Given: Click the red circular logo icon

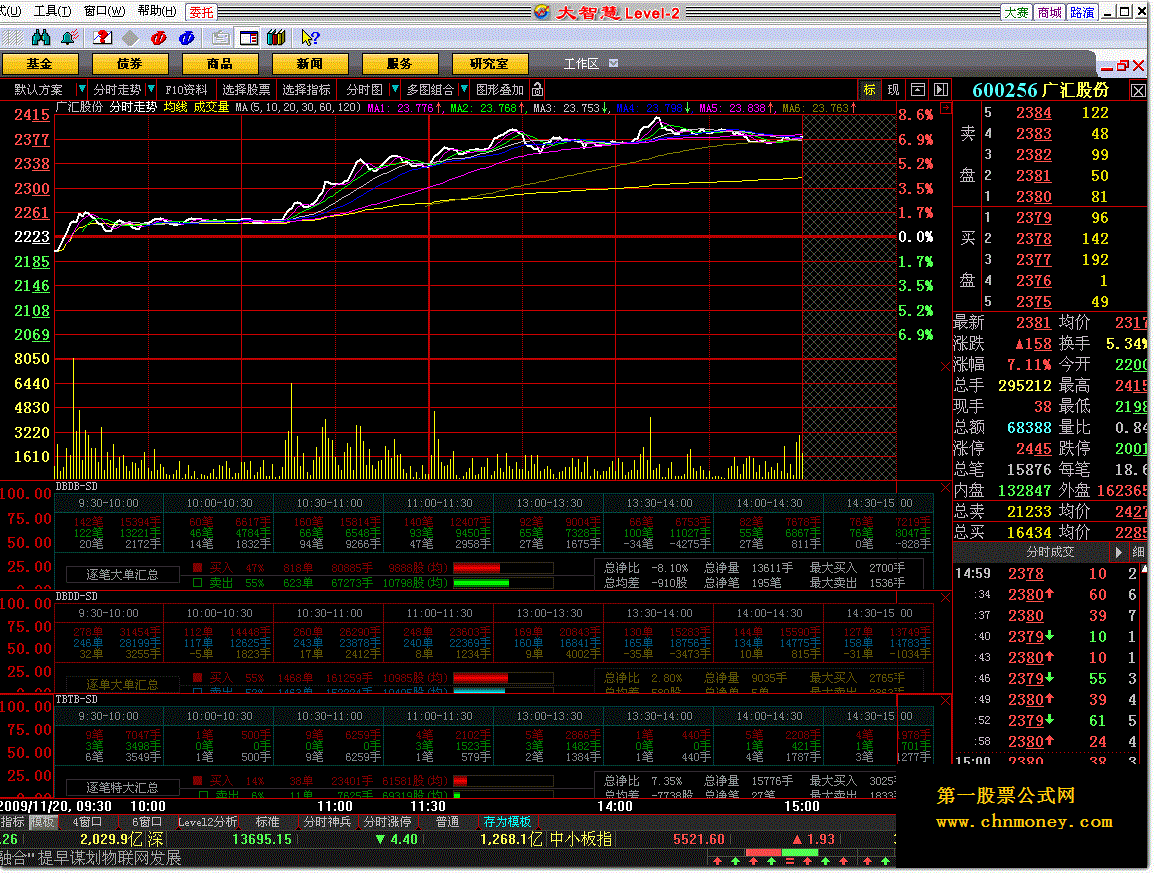Looking at the screenshot, I should click(158, 37).
